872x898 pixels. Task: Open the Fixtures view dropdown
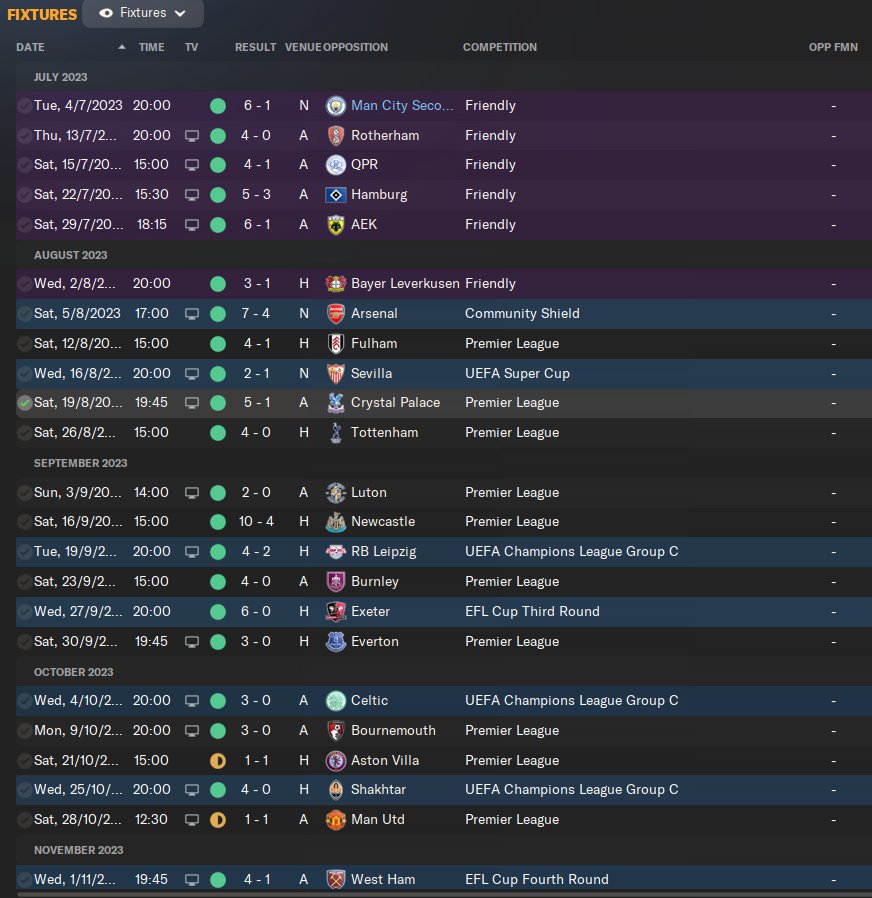[x=143, y=13]
